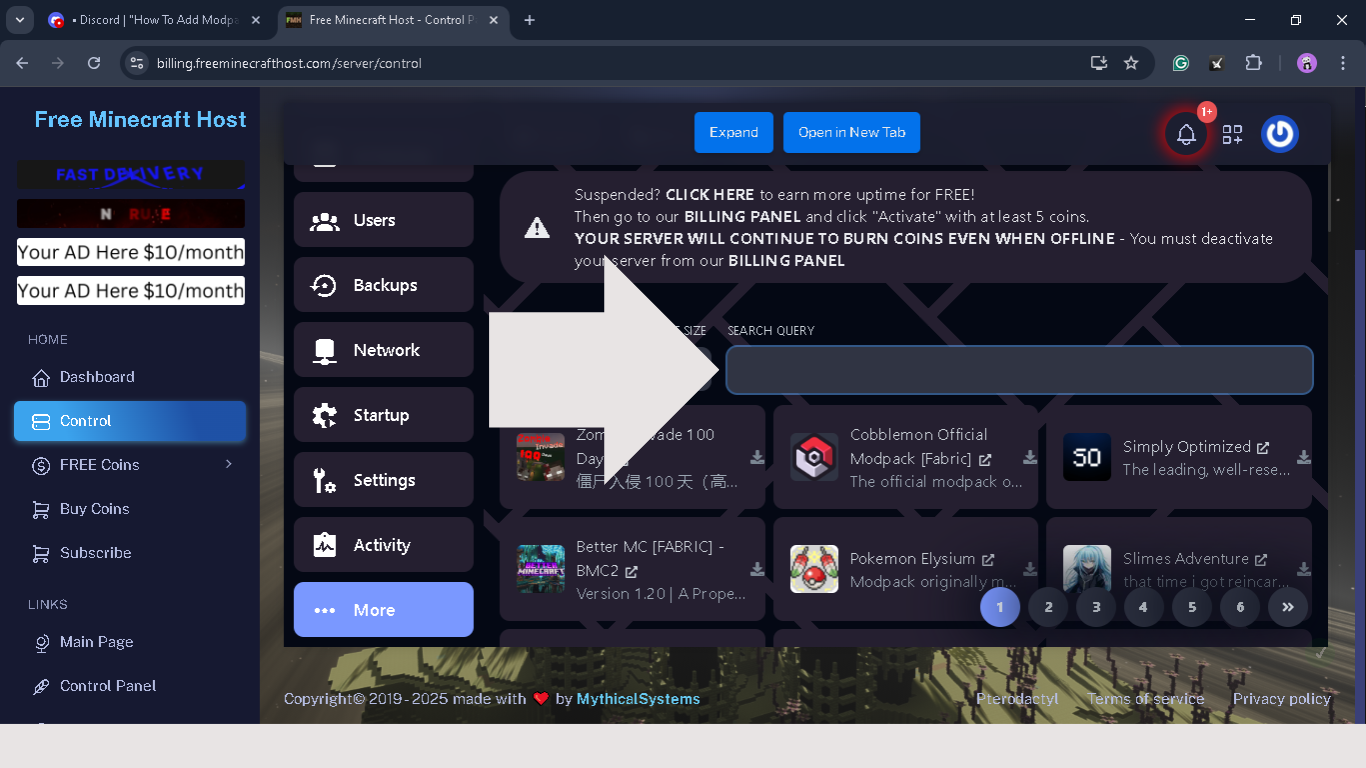1366x768 pixels.
Task: Open the external link icon for Better MC BMC2
Action: click(x=631, y=572)
